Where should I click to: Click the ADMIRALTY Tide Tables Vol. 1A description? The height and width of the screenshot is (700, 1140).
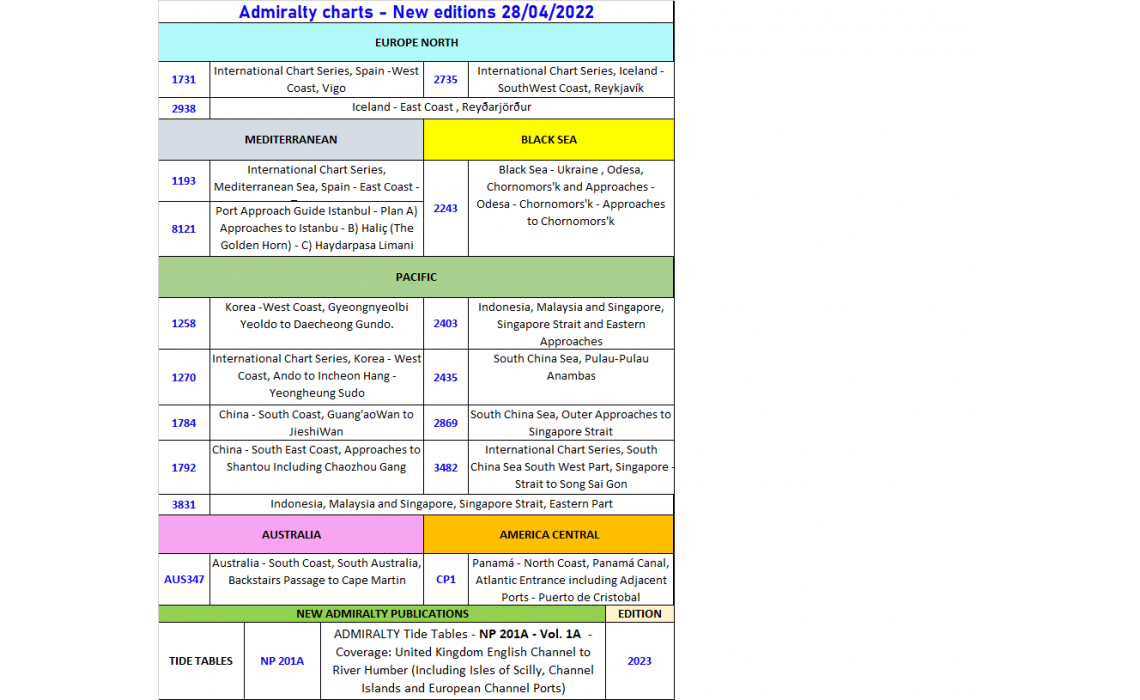click(462, 661)
